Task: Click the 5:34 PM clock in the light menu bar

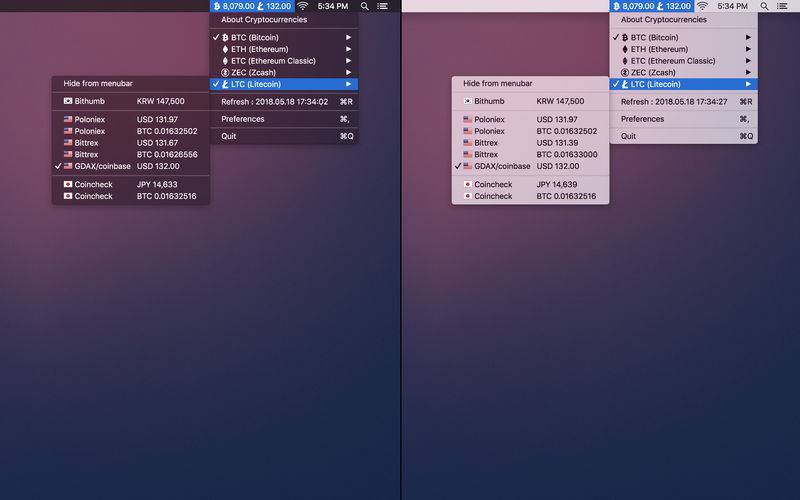Action: coord(733,6)
